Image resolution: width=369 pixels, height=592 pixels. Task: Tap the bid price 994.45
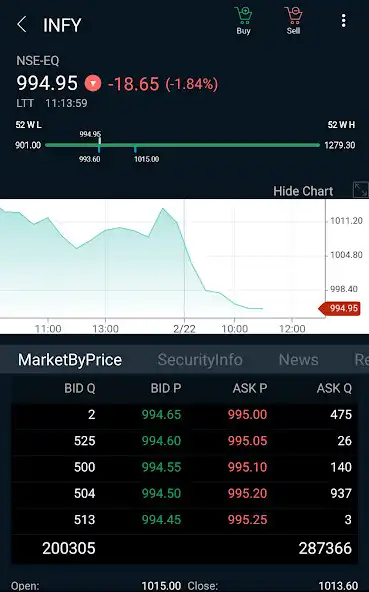(161, 520)
